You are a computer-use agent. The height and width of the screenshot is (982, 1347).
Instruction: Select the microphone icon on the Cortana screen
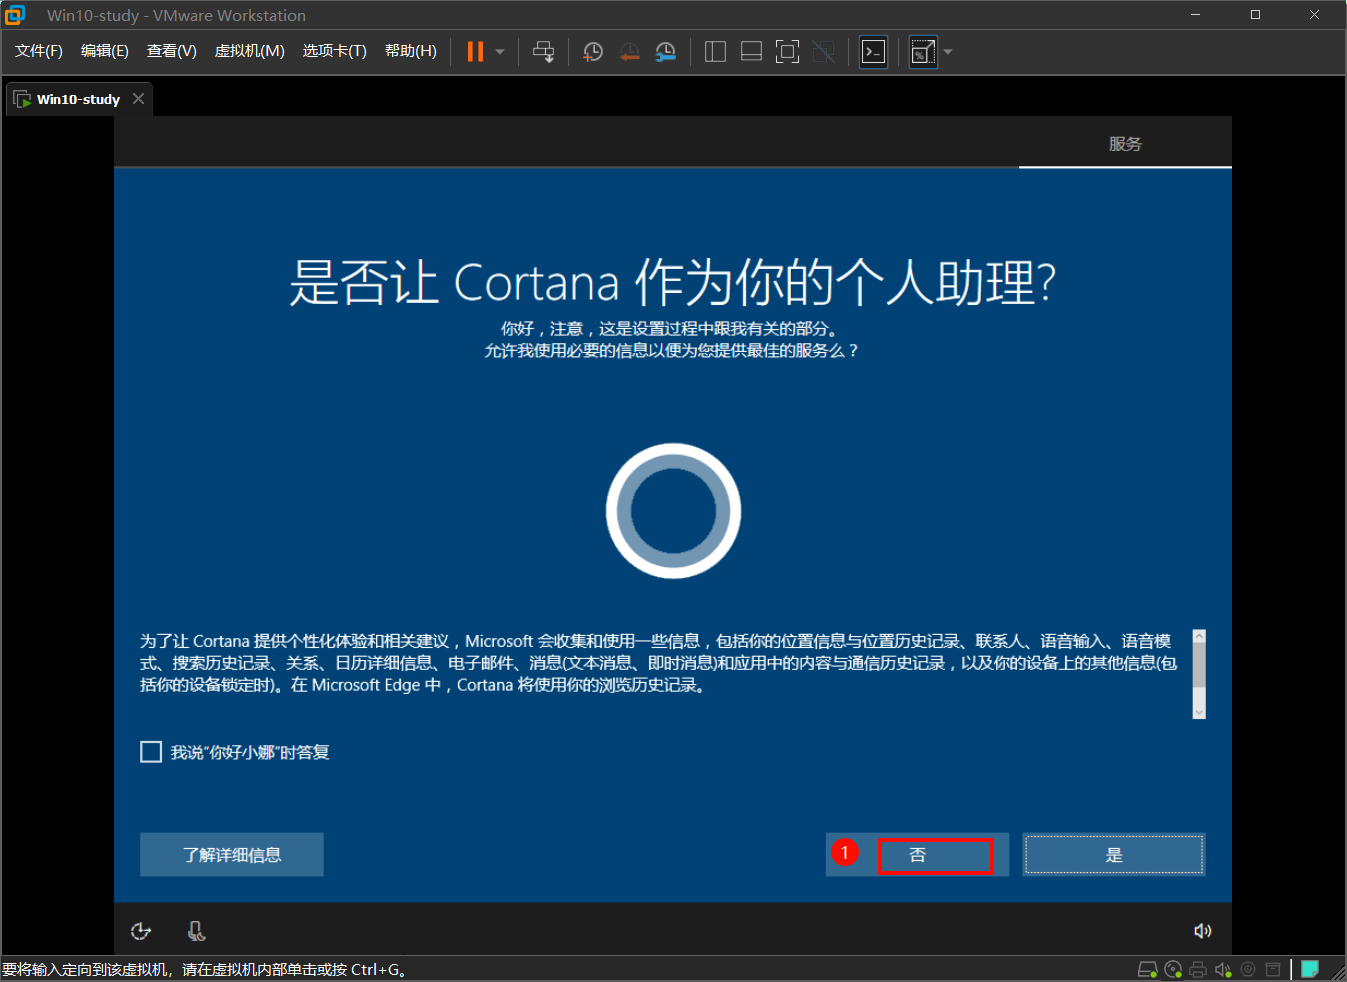196,930
